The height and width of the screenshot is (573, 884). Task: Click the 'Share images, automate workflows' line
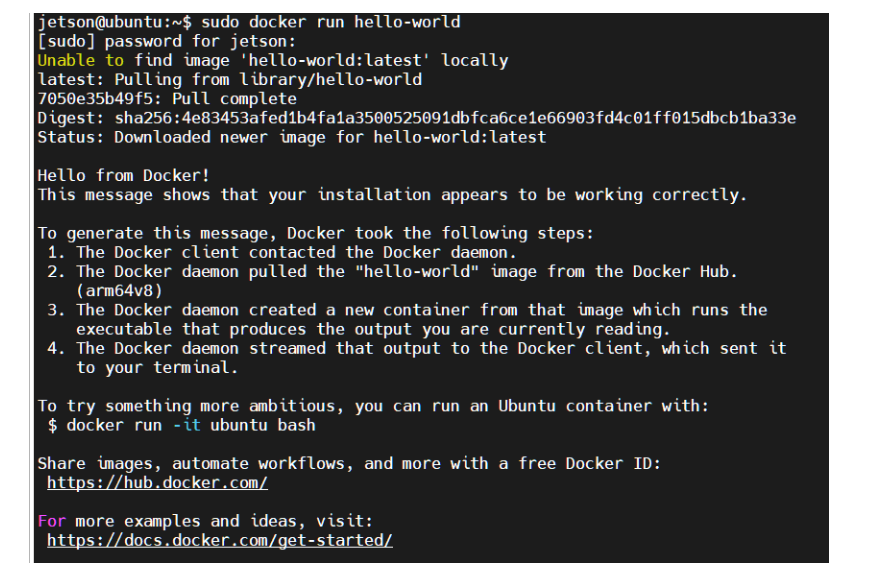coord(349,463)
